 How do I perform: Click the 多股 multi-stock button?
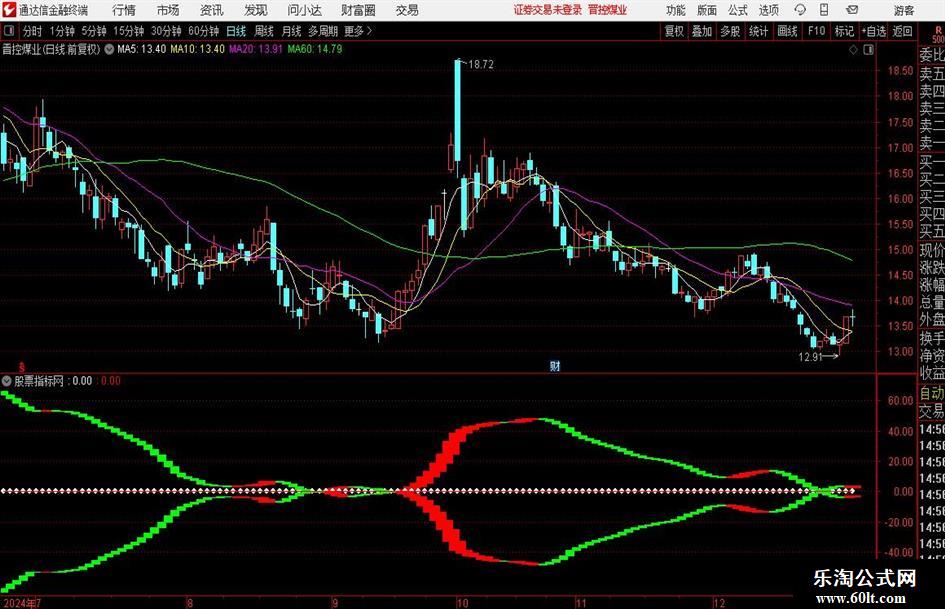(x=730, y=31)
